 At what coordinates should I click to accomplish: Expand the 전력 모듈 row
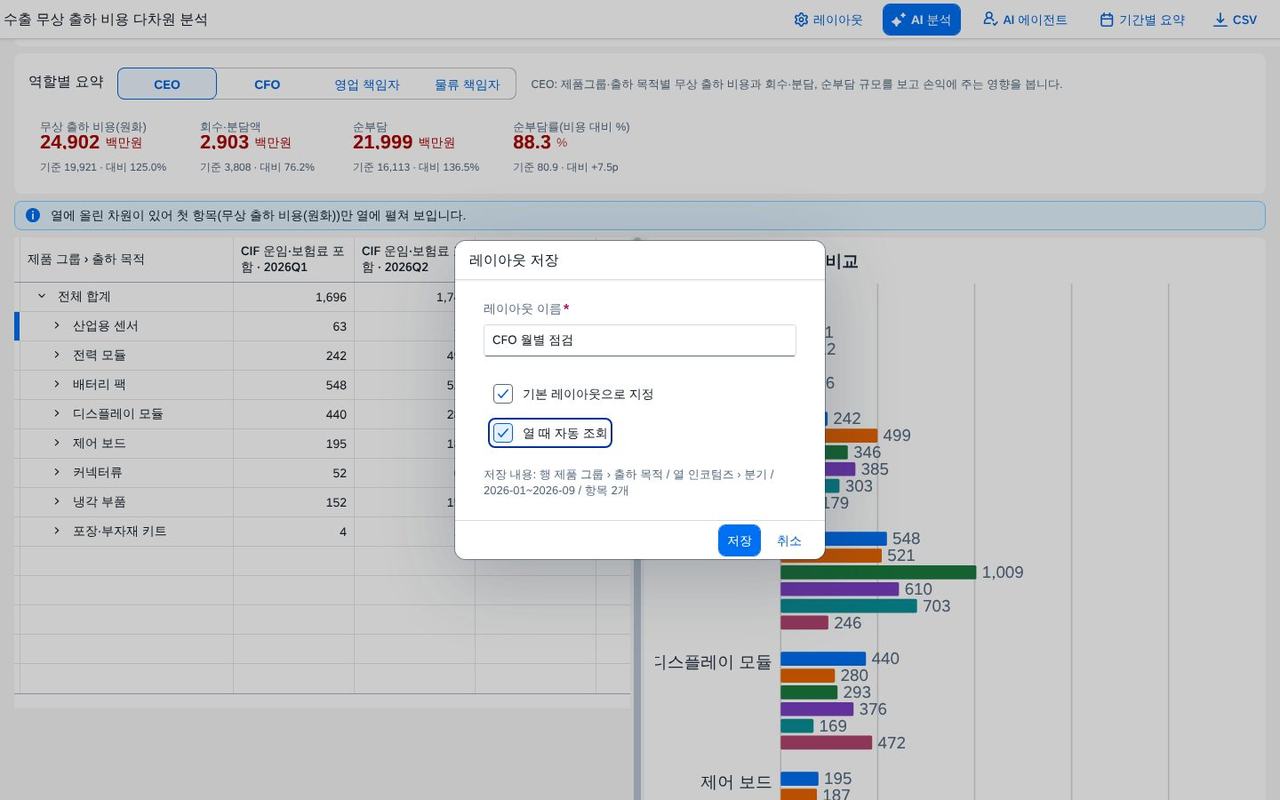tap(57, 355)
